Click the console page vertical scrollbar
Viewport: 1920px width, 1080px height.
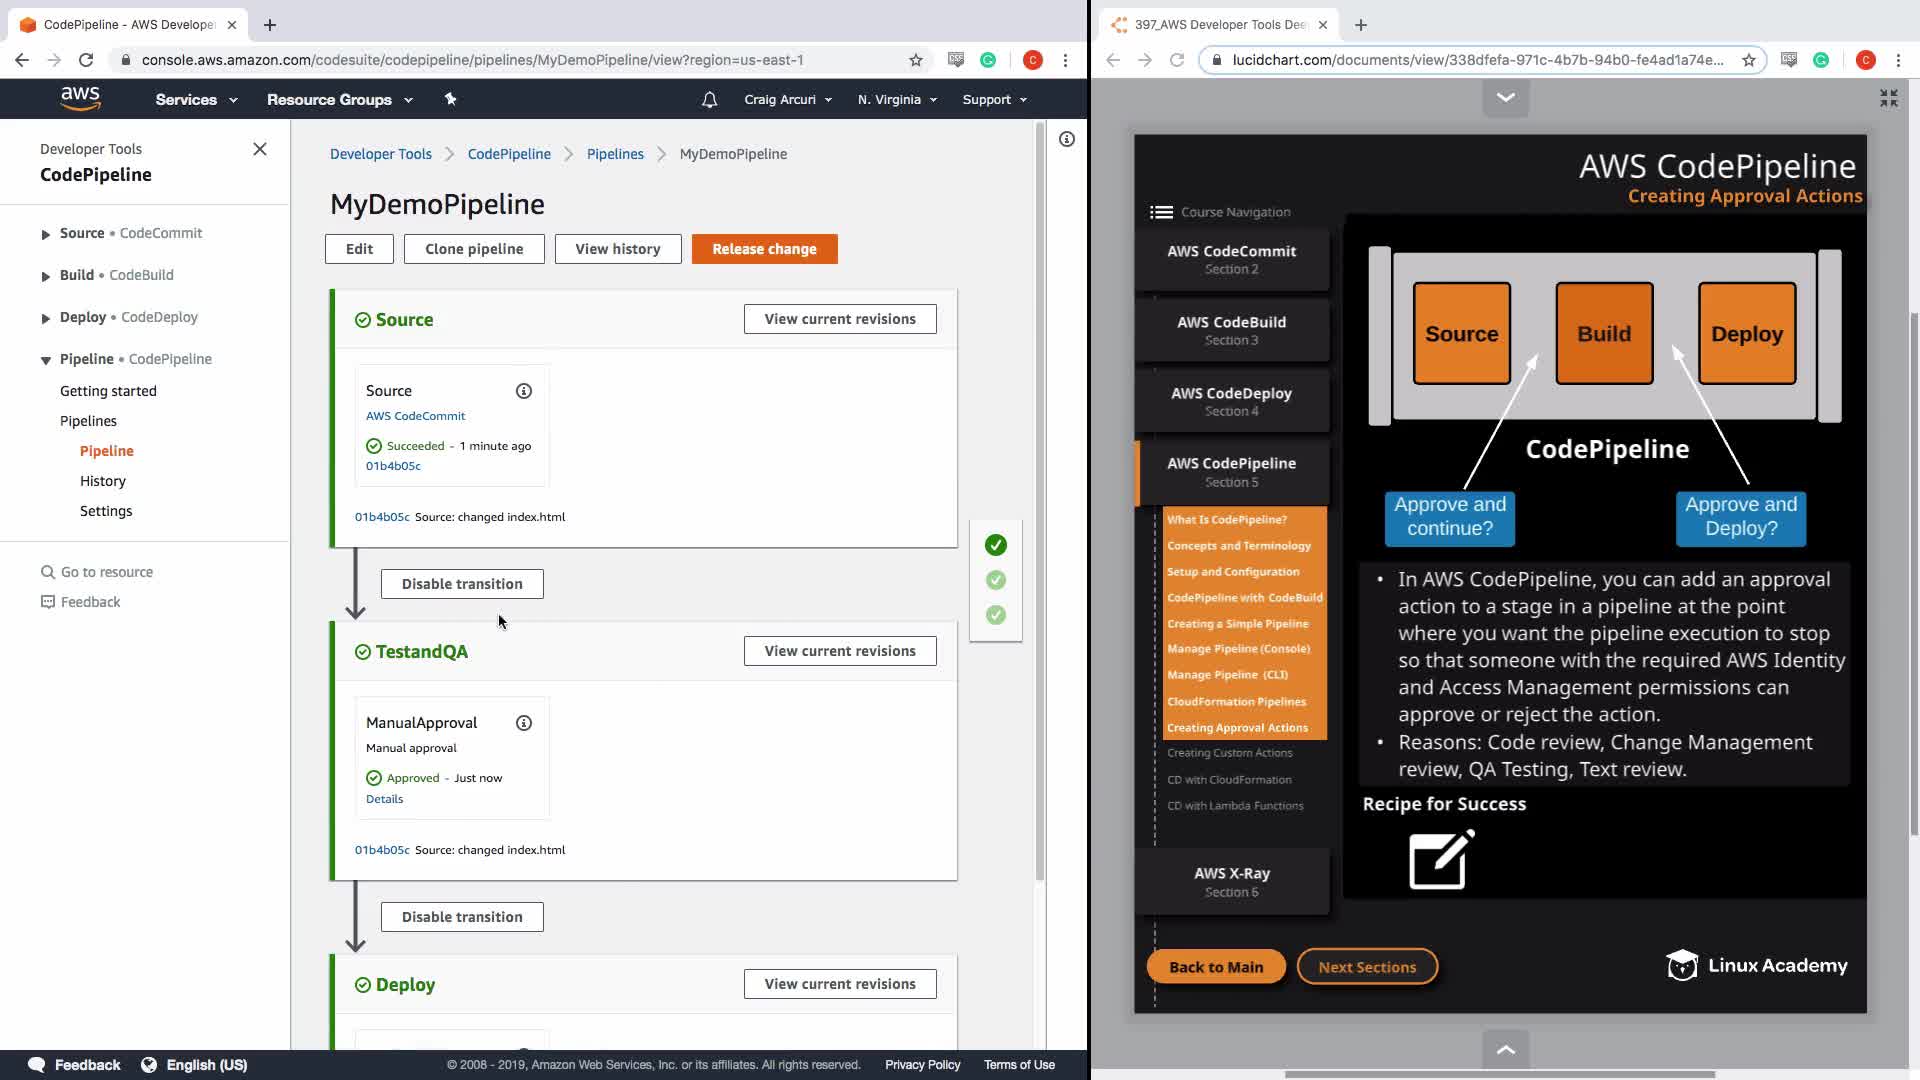[x=1040, y=500]
